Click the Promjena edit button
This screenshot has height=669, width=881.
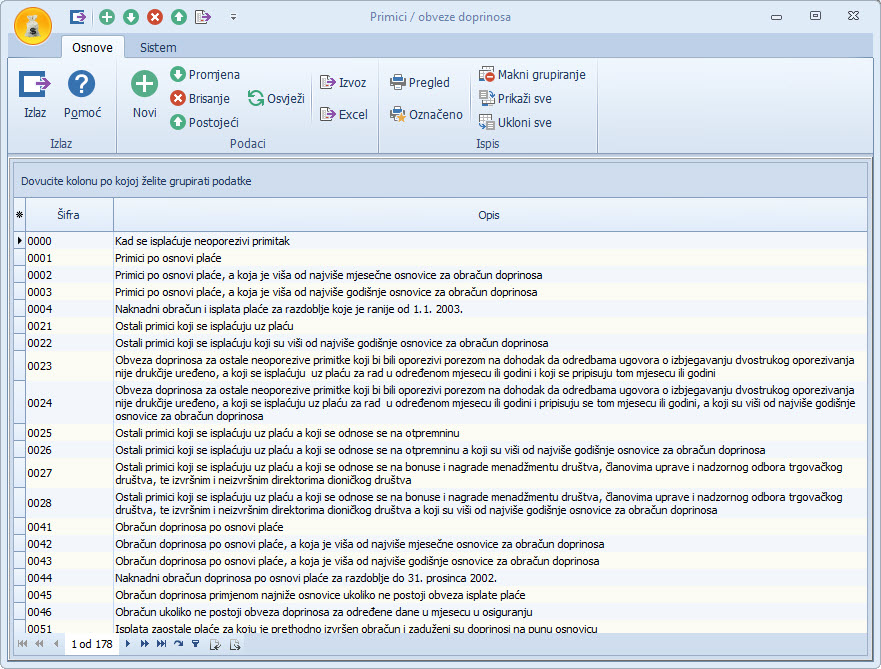click(204, 75)
